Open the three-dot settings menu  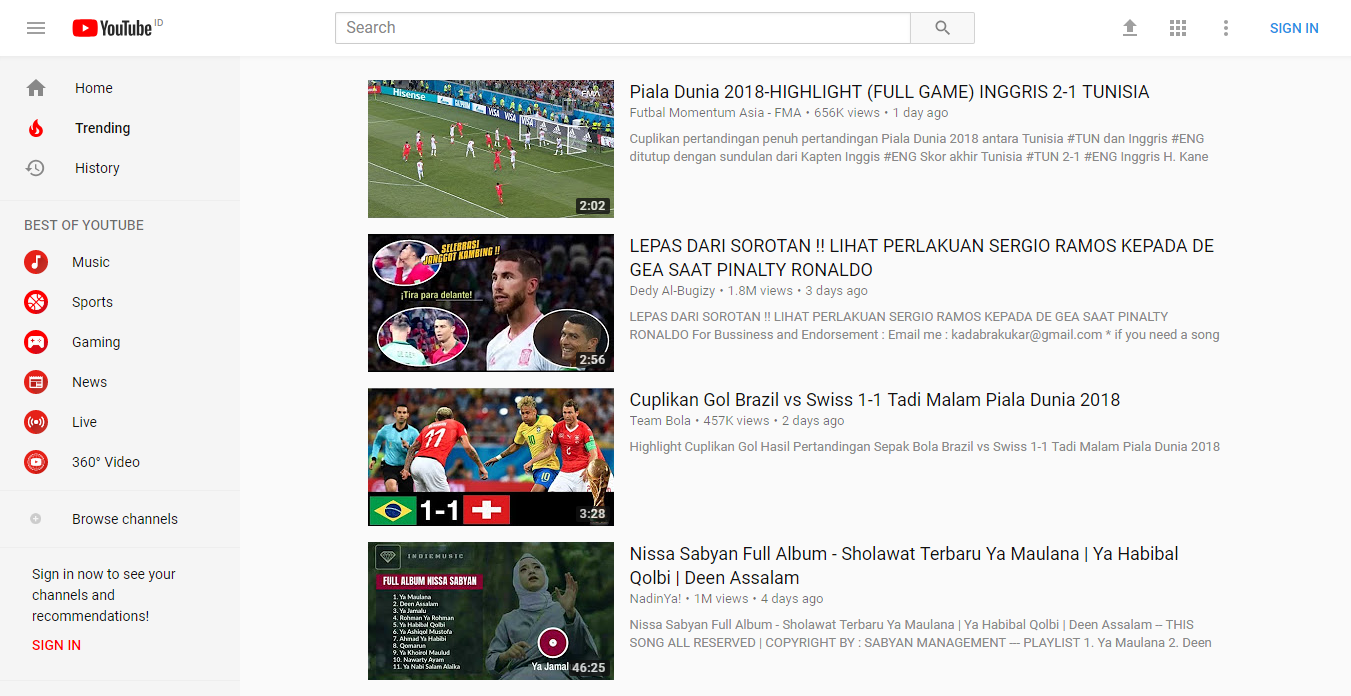[x=1226, y=28]
